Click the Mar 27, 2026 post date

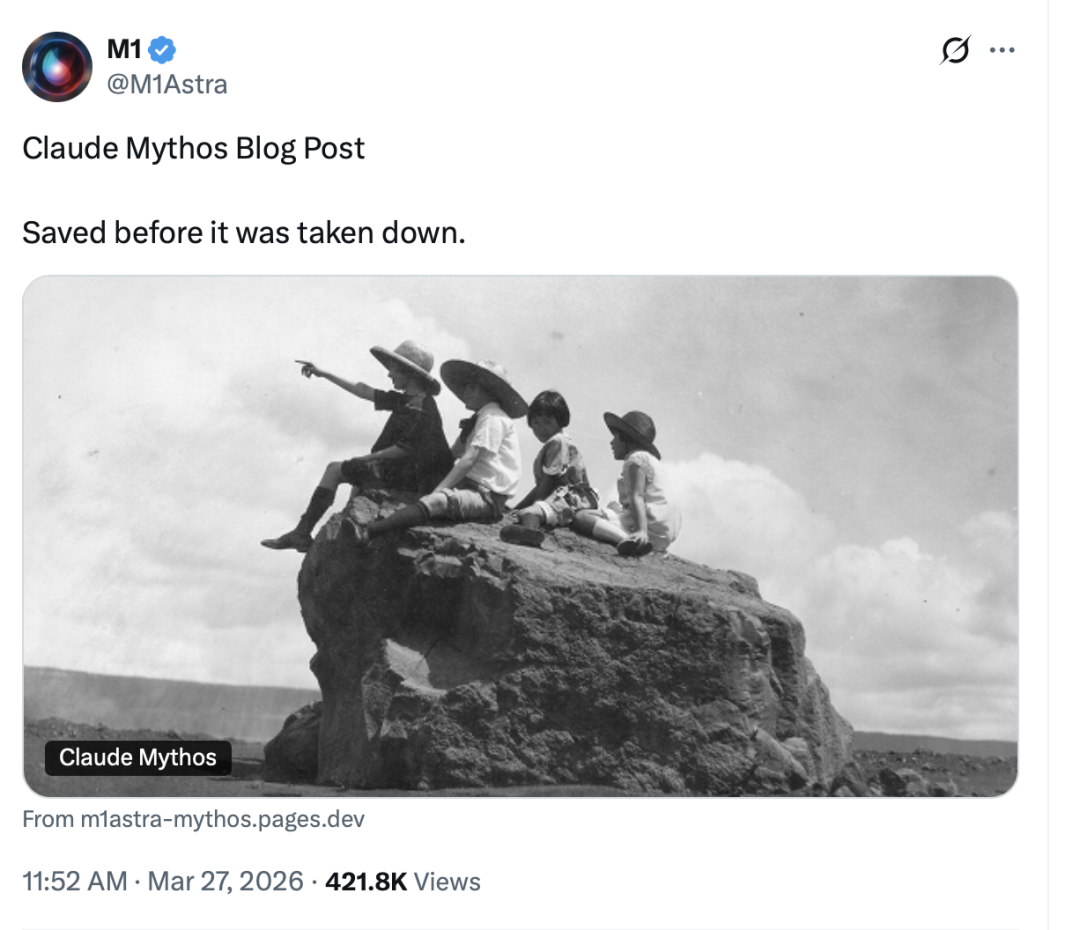[x=225, y=881]
